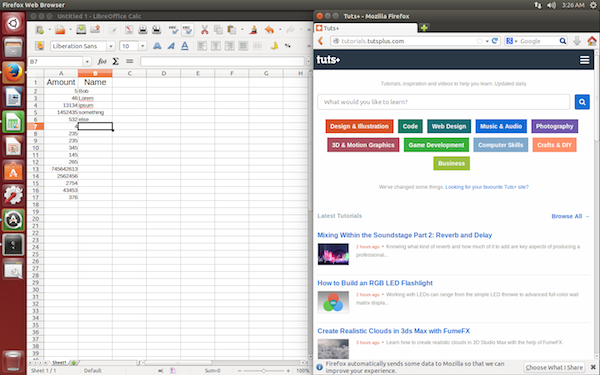600x375 pixels.
Task: Run the Spelling check icon in Calc
Action: [x=173, y=29]
